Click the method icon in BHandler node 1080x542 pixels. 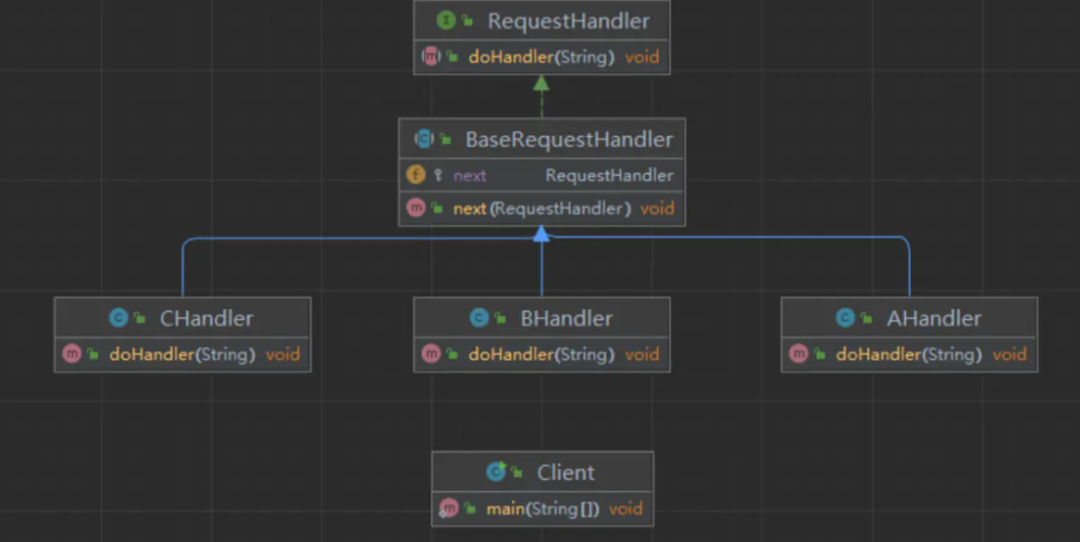[431, 353]
